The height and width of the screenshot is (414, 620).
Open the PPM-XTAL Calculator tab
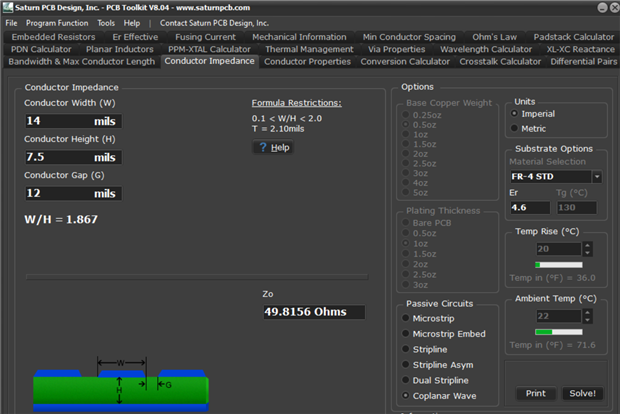pos(209,49)
